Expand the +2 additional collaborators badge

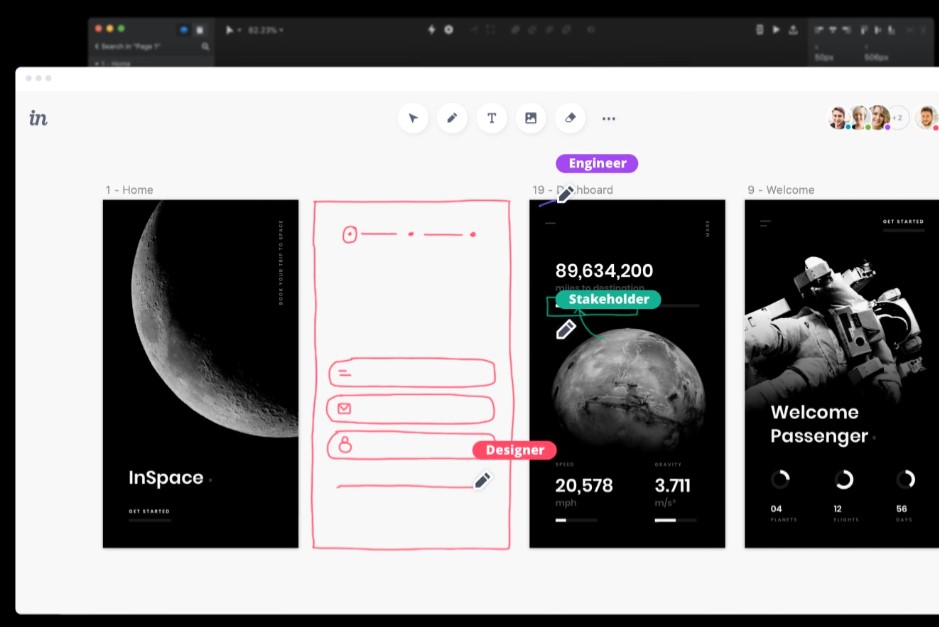pyautogui.click(x=898, y=118)
